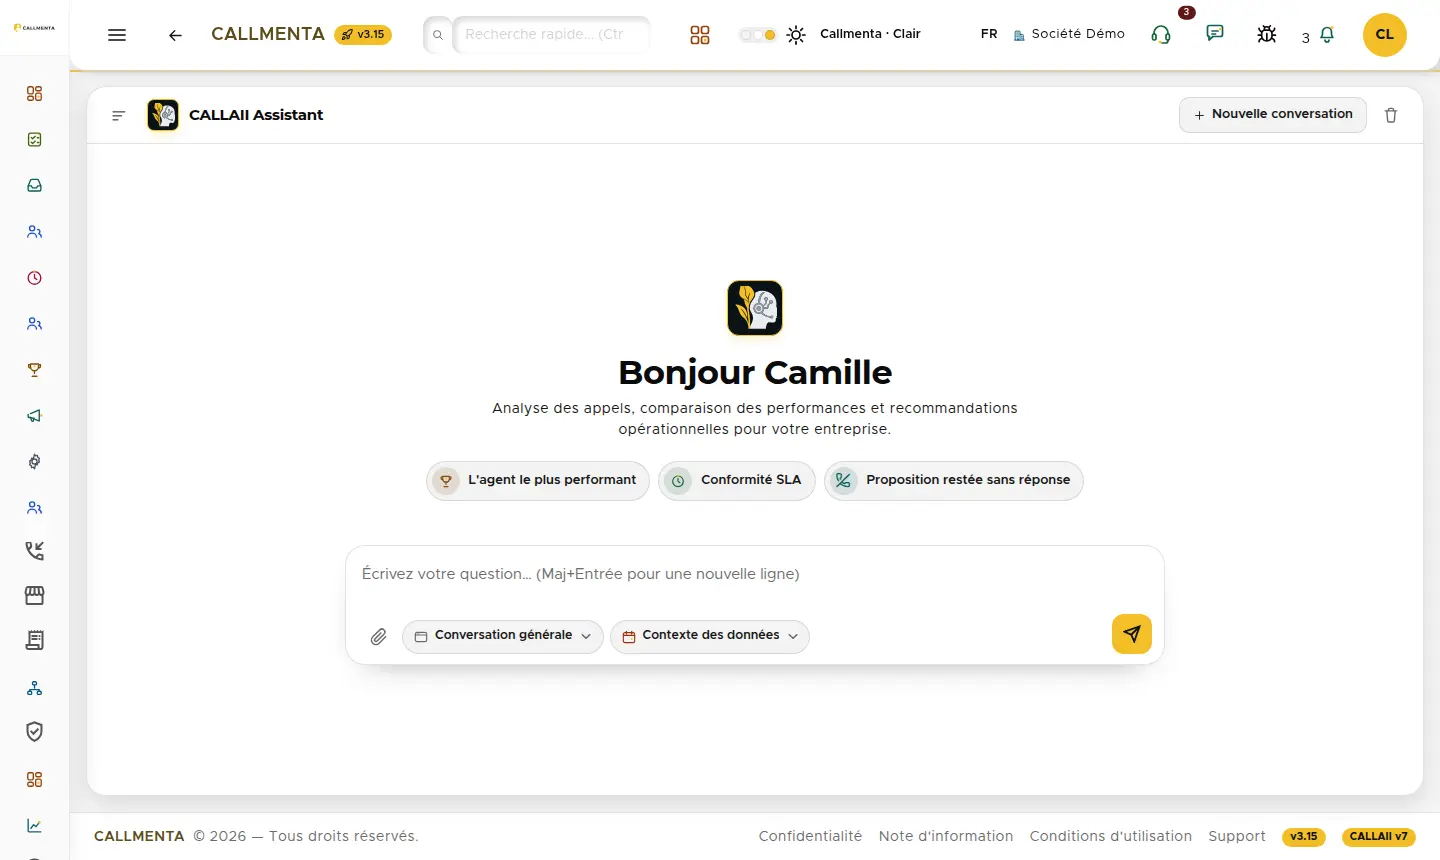Open the Support footer link

coord(1237,836)
